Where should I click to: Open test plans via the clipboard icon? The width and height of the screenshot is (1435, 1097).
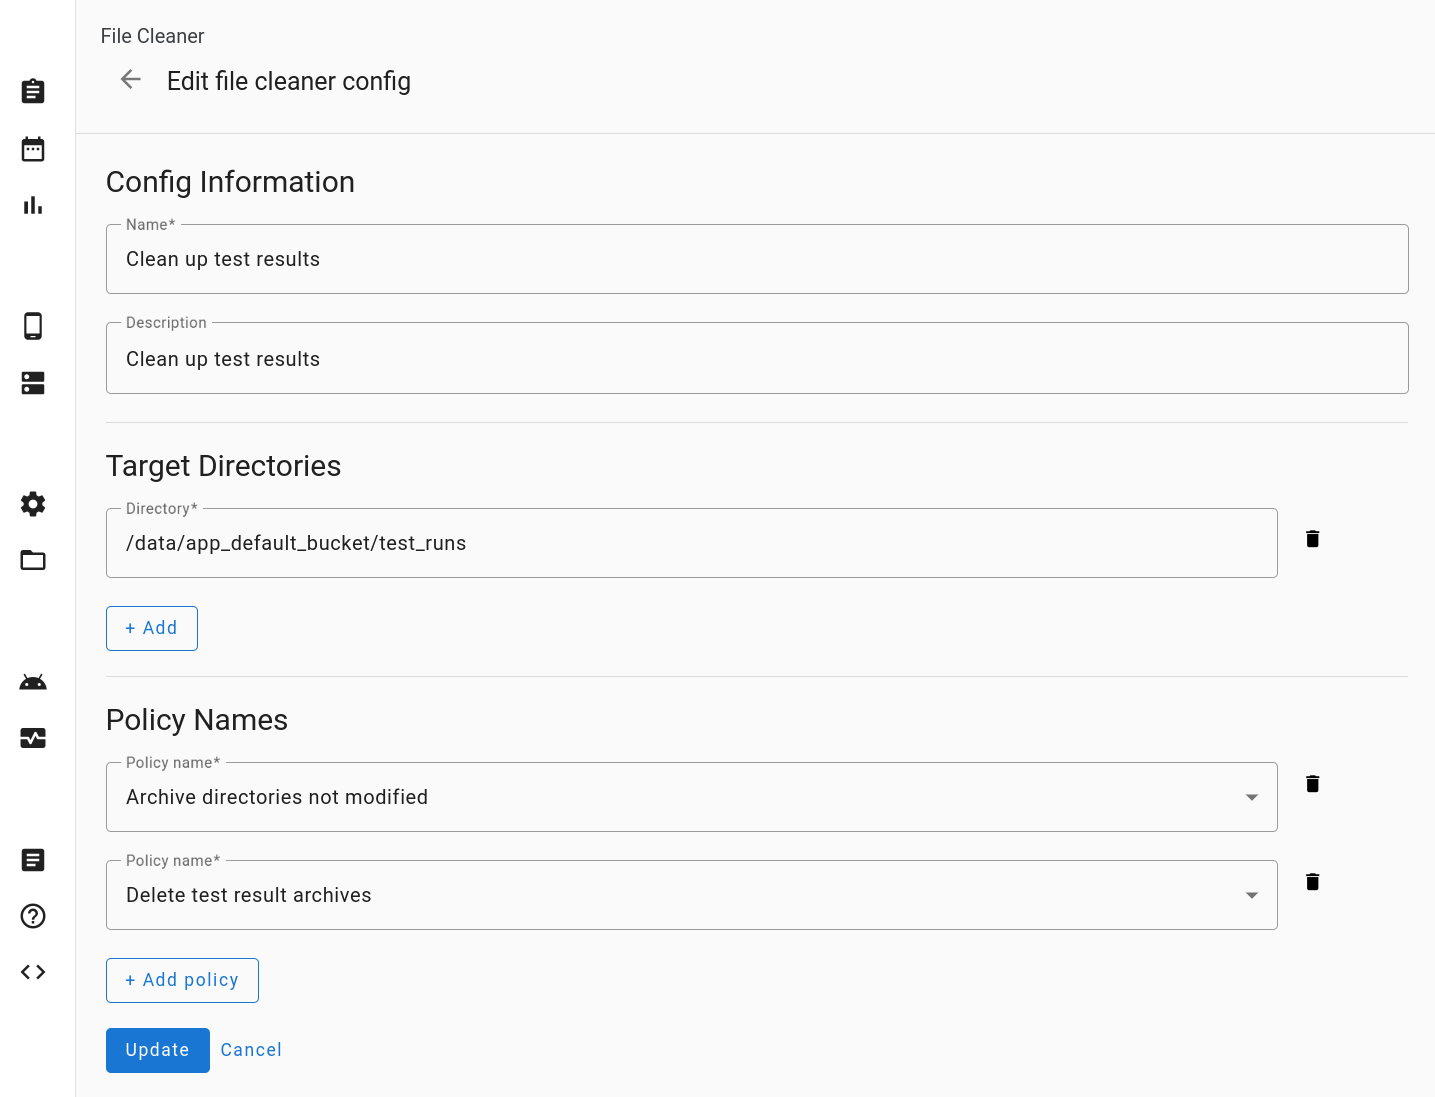(x=32, y=91)
